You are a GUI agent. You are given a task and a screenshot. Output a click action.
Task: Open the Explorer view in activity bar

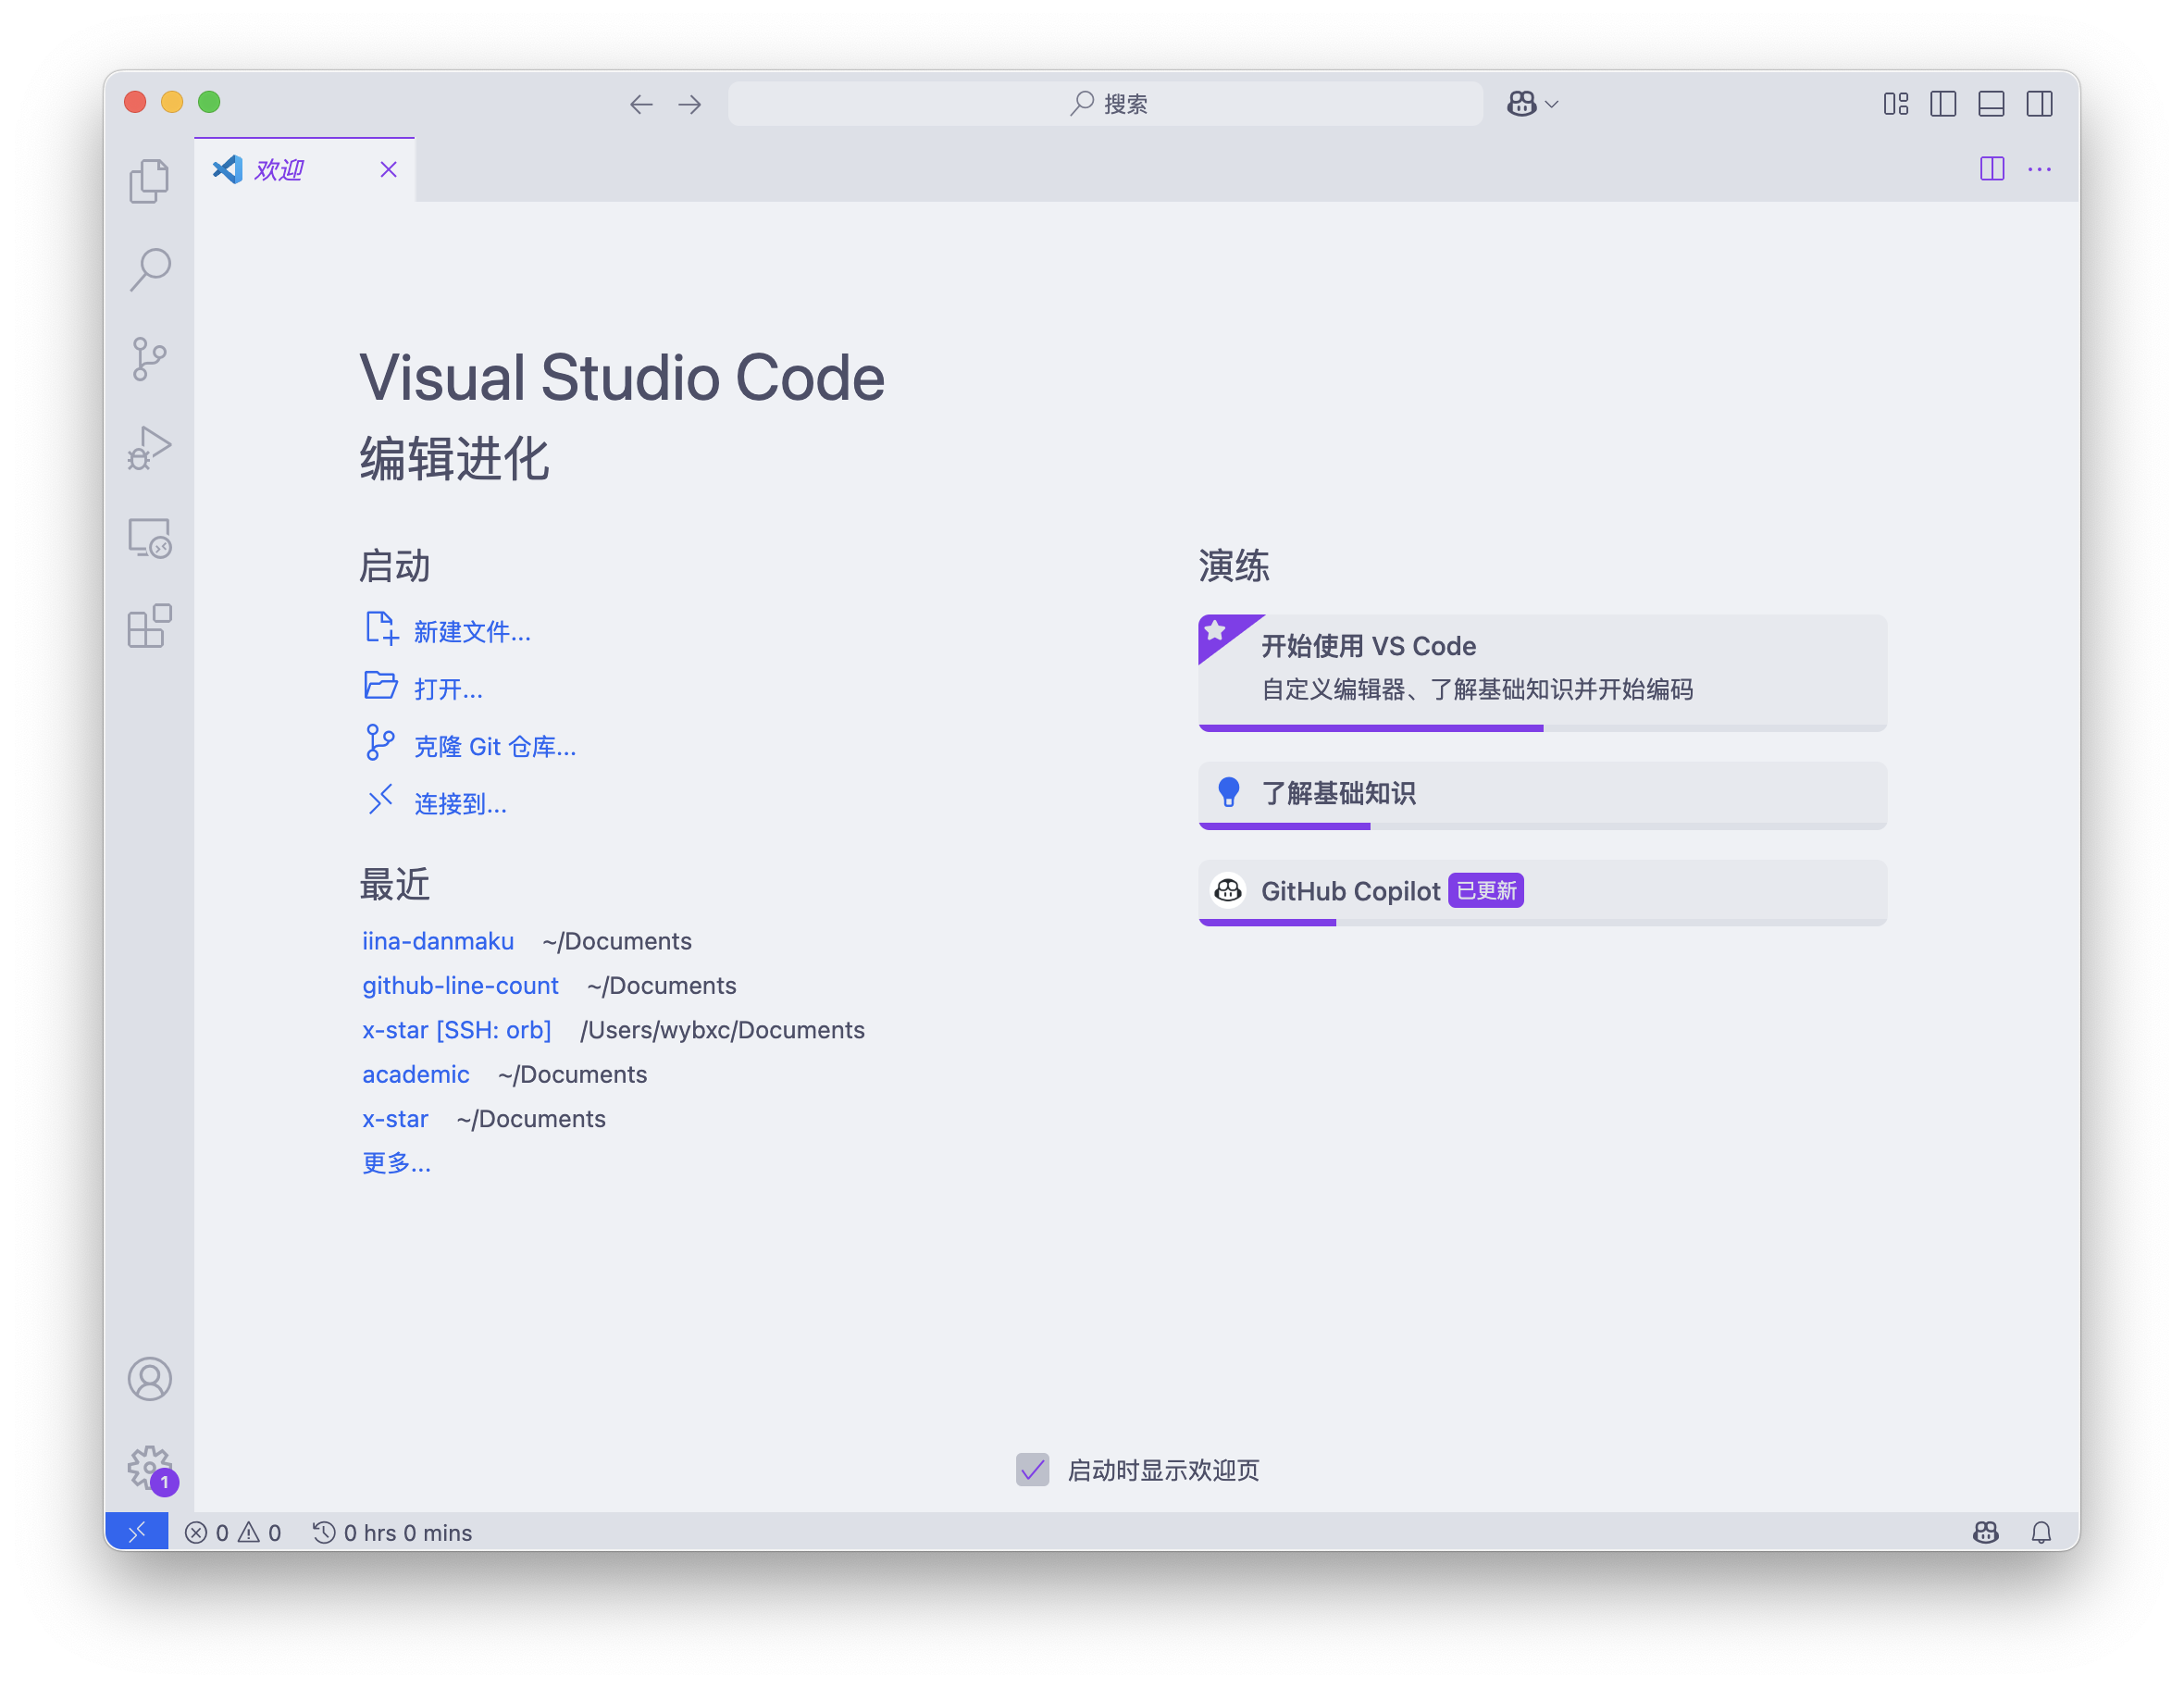pyautogui.click(x=149, y=181)
